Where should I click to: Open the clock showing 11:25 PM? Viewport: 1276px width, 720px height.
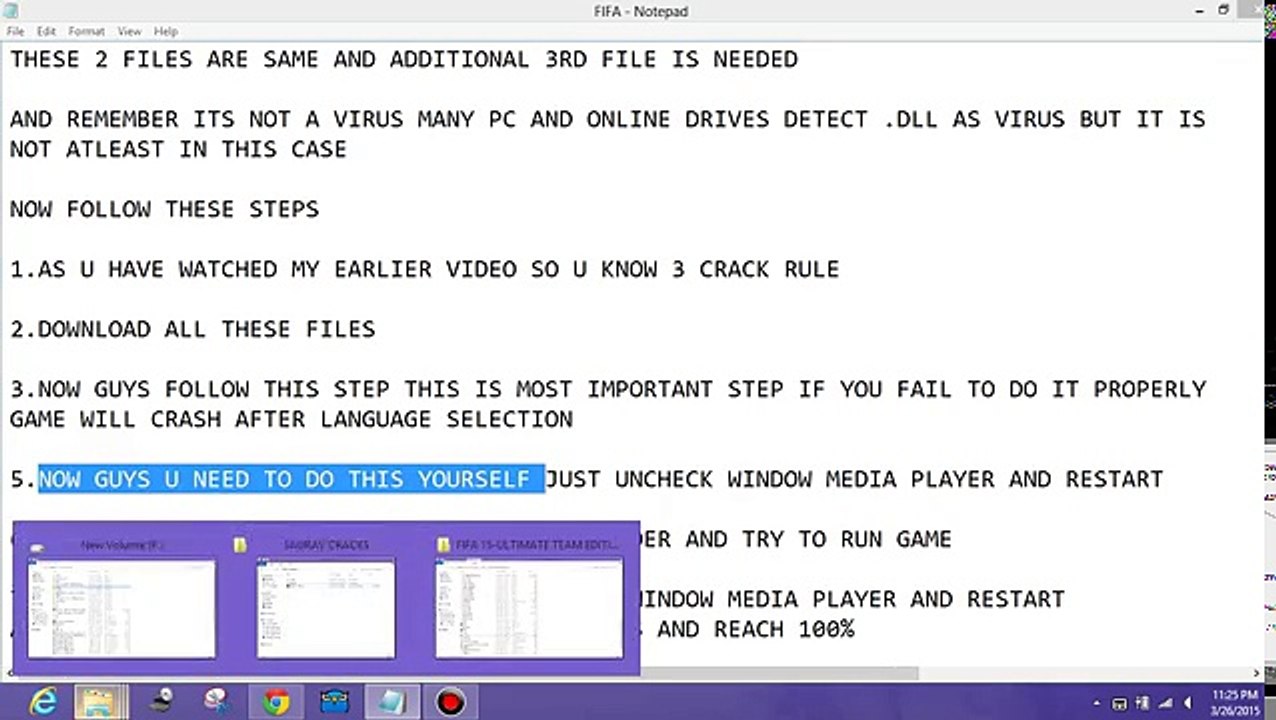[x=1233, y=702]
